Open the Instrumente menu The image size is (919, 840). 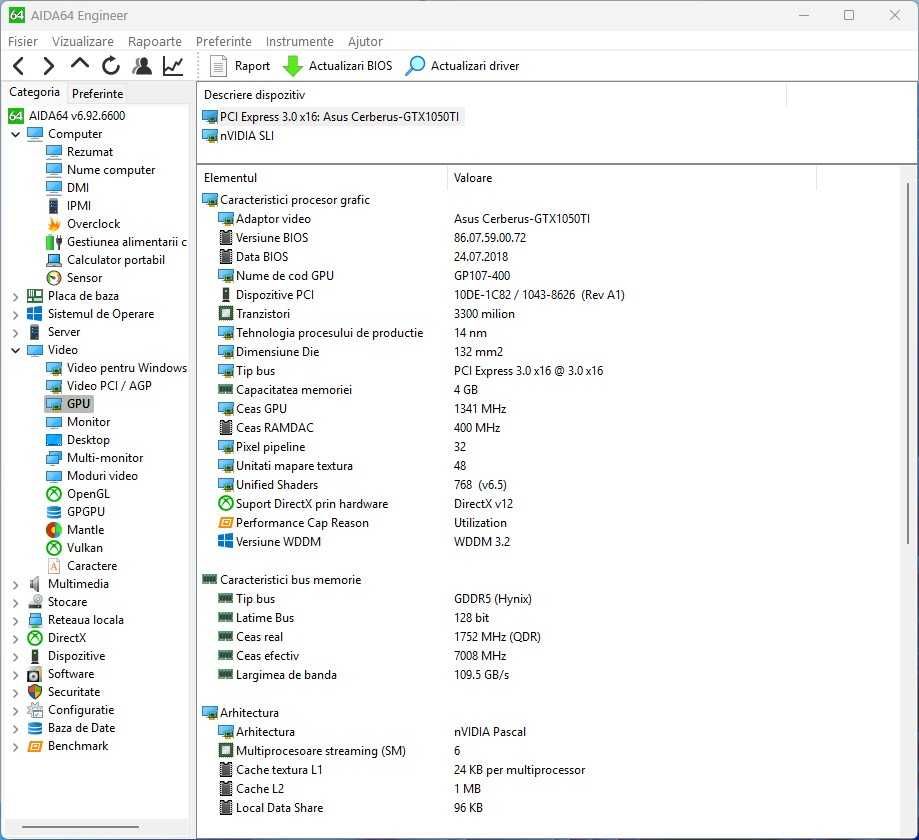point(299,42)
